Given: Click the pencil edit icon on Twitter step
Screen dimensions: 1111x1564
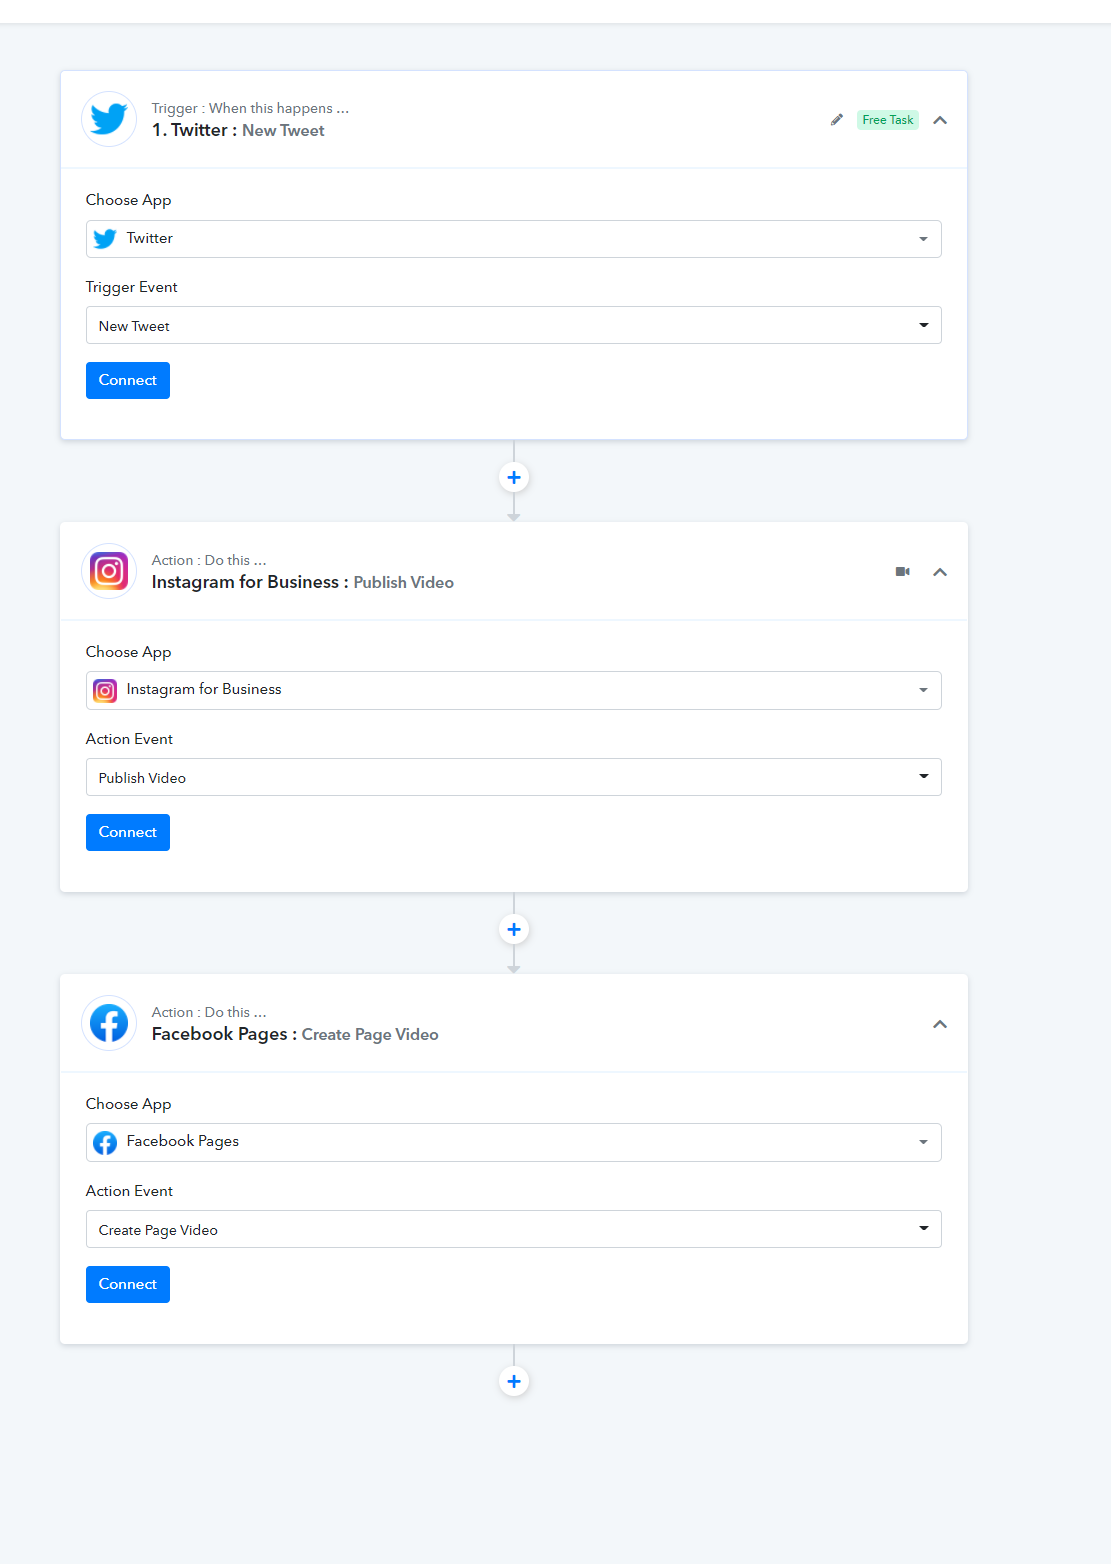Looking at the screenshot, I should [837, 120].
